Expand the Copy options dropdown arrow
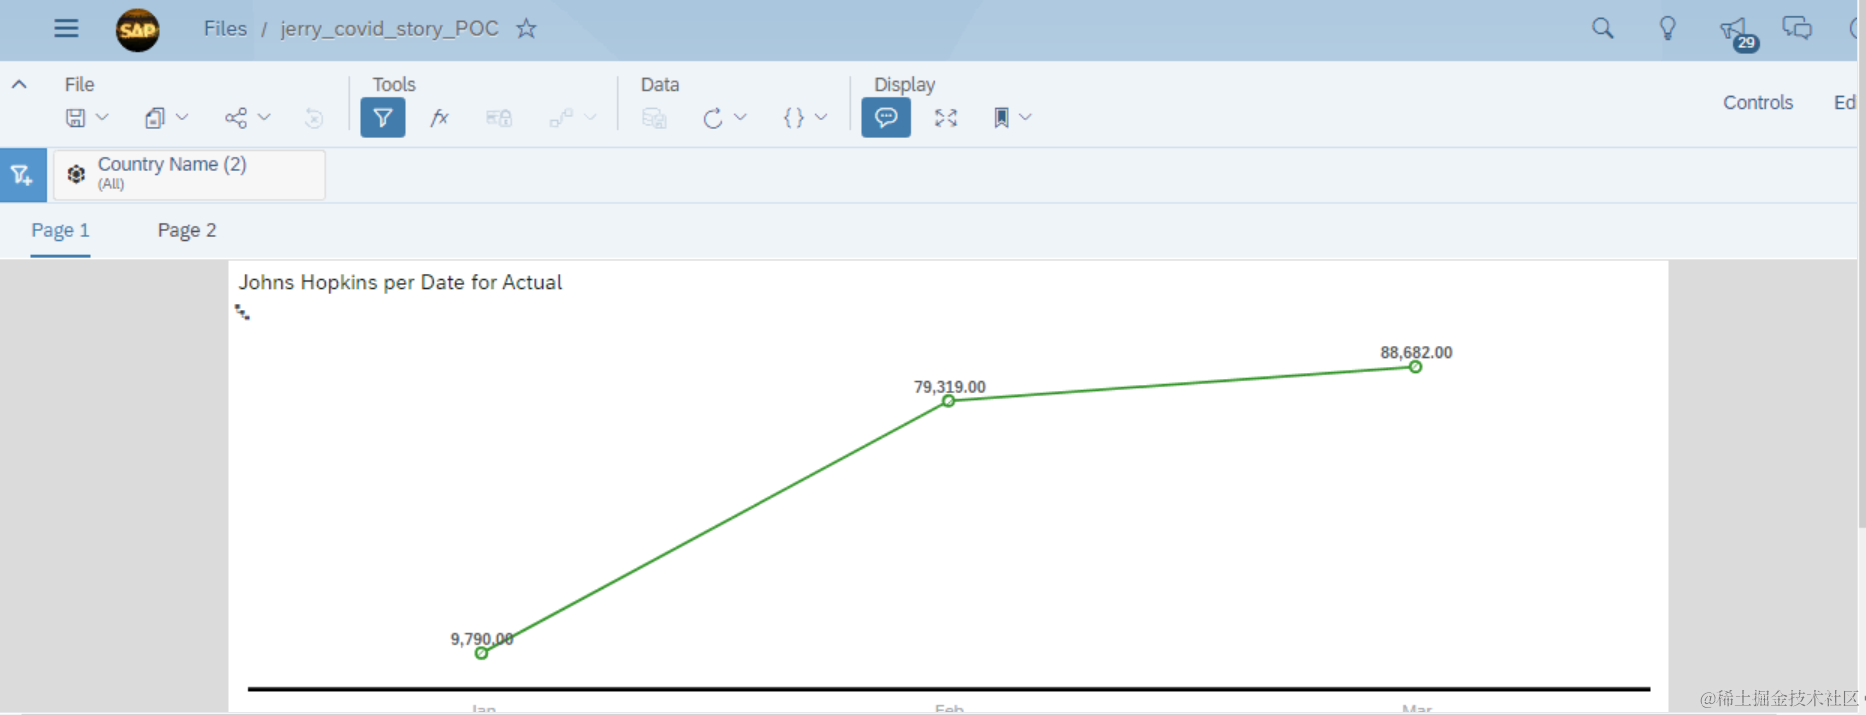Screen dimensions: 1866x715 [x=182, y=117]
